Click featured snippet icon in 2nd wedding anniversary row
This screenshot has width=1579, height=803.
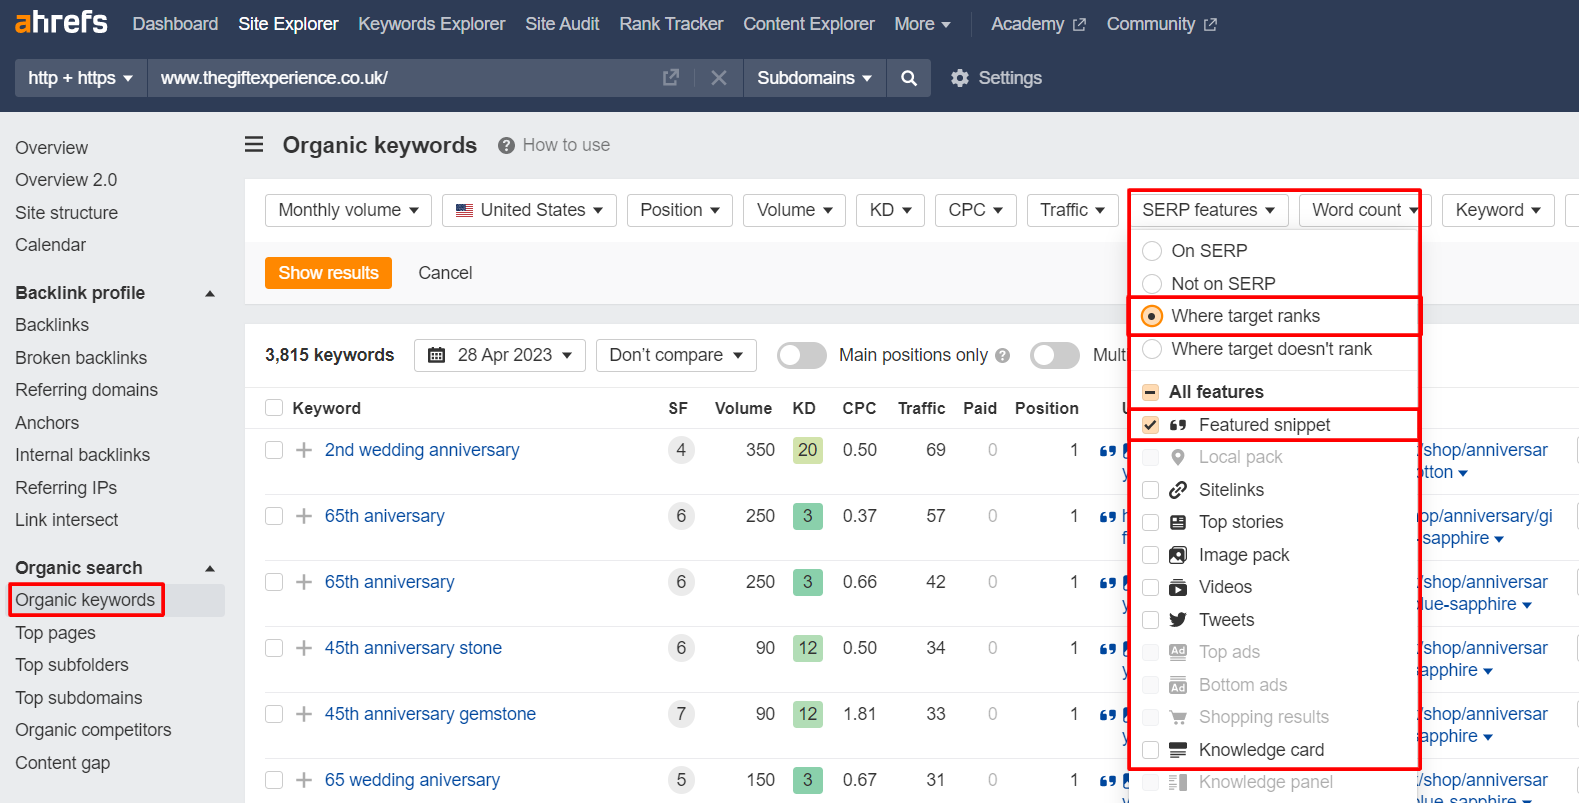[1107, 451]
